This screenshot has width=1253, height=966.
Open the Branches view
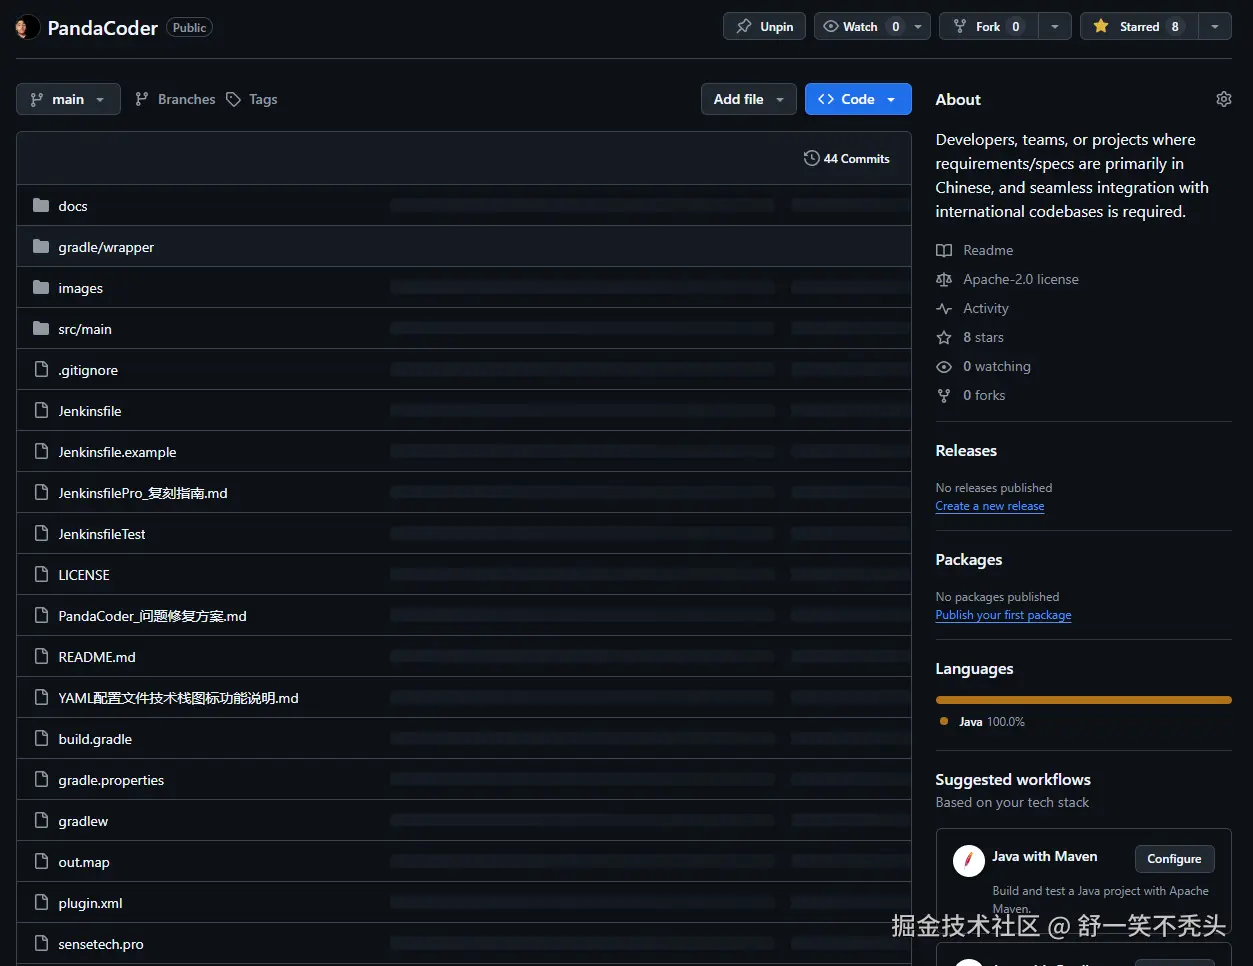[175, 99]
